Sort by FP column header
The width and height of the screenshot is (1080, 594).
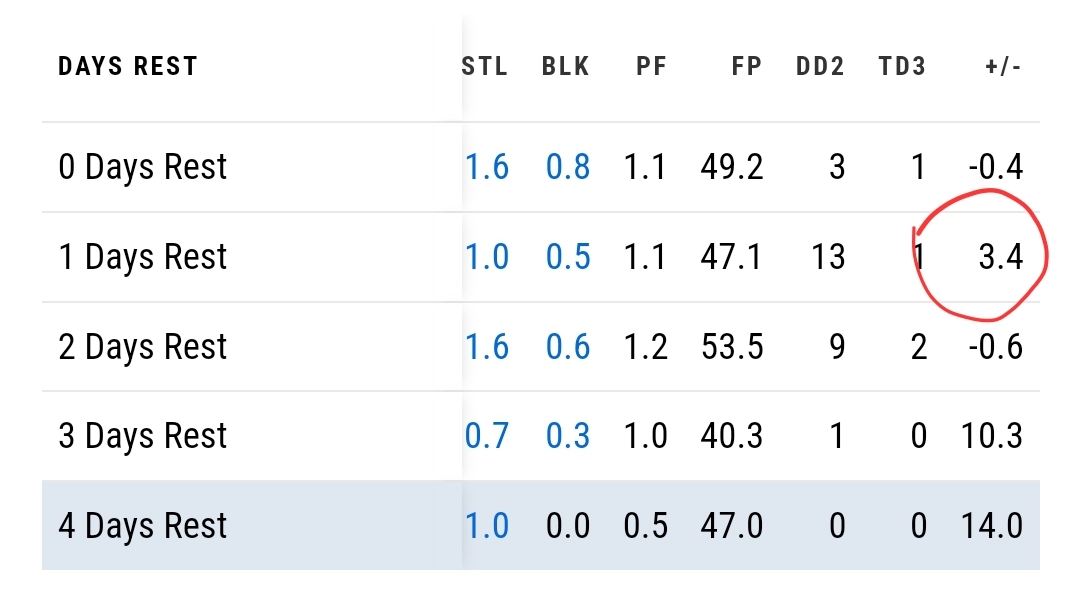pyautogui.click(x=746, y=67)
